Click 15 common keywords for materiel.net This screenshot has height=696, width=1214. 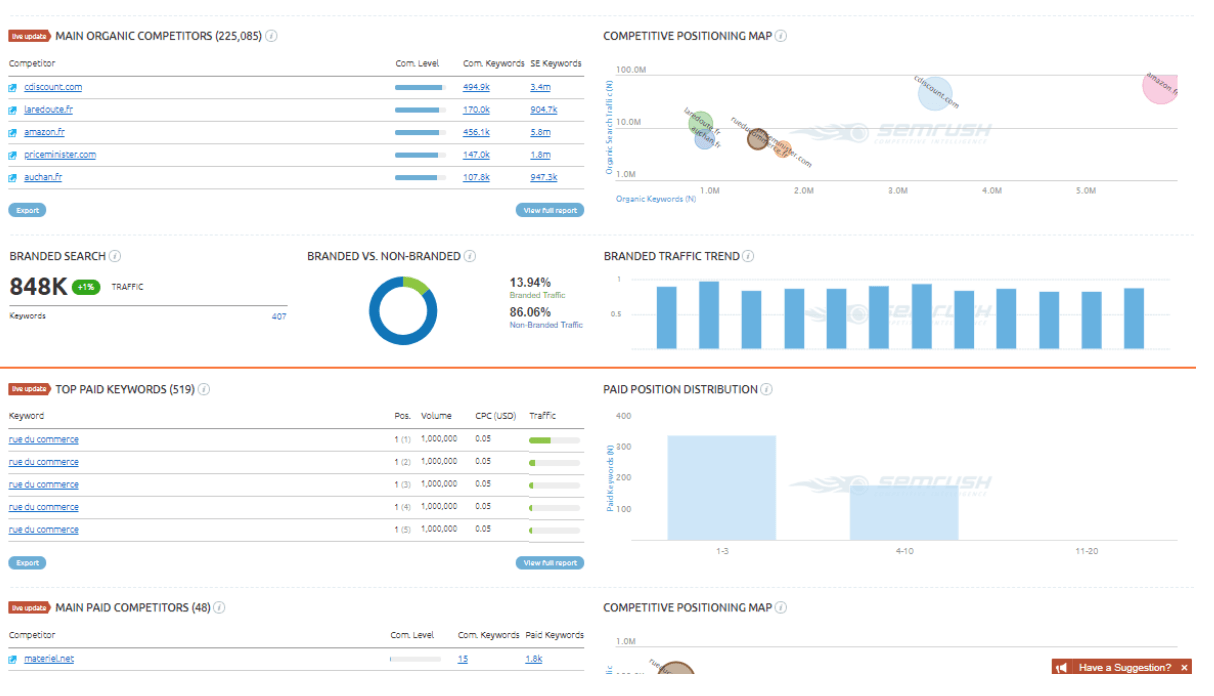coord(463,659)
